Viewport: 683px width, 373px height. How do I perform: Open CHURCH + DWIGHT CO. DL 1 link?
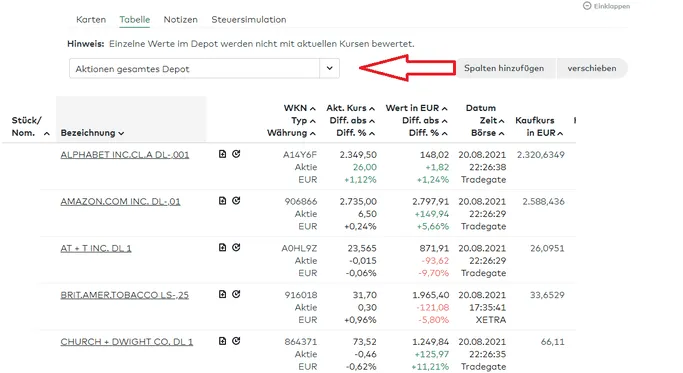tap(126, 342)
